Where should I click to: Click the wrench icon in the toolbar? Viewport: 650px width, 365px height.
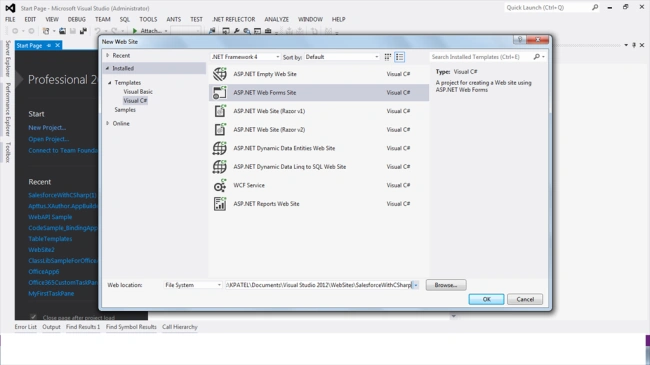click(x=236, y=31)
